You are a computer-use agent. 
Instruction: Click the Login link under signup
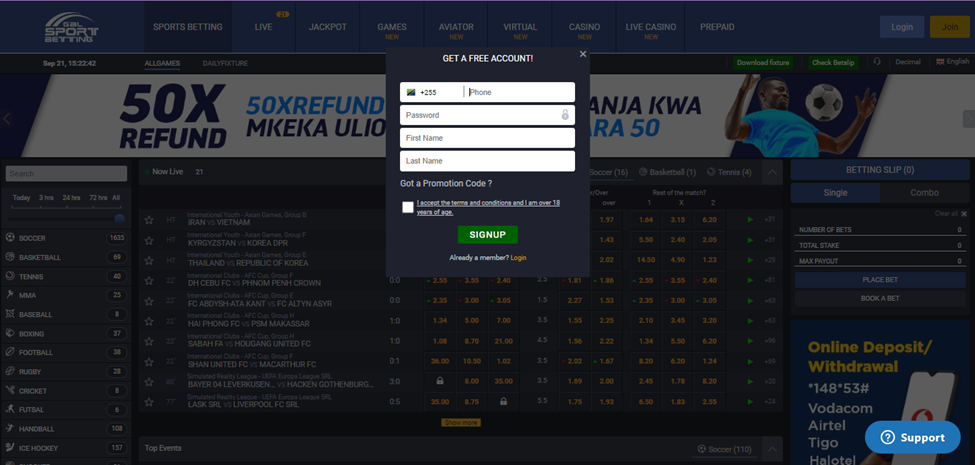pos(518,258)
